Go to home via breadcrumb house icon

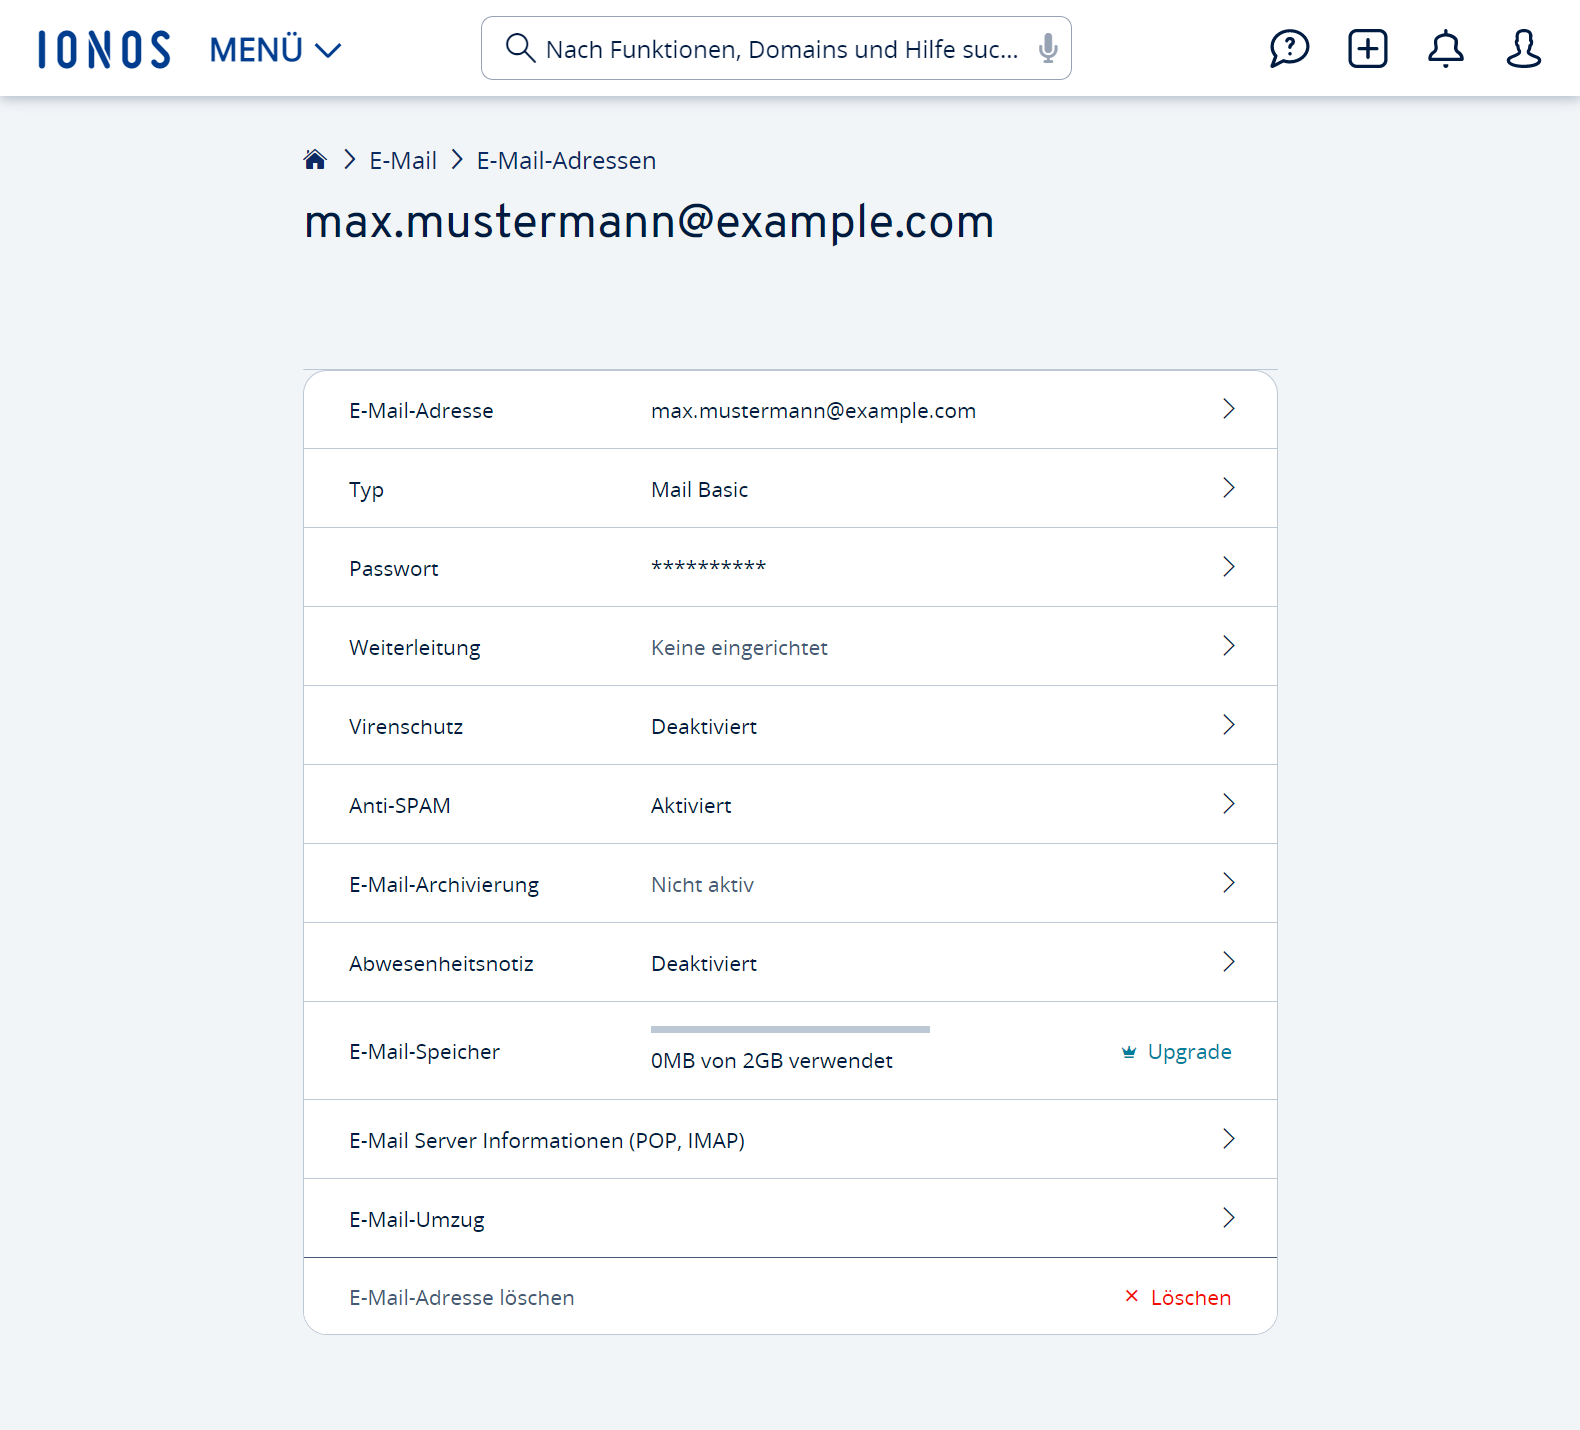(315, 160)
